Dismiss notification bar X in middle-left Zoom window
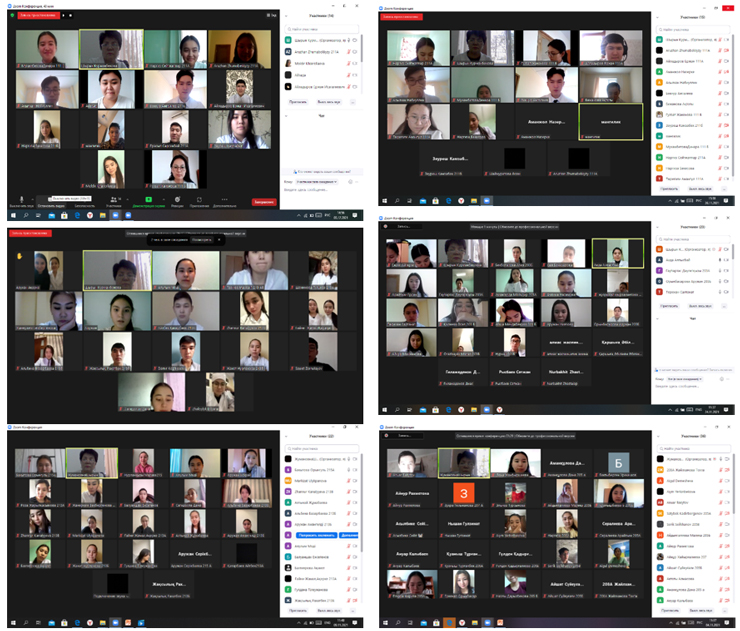Viewport: 740px width, 631px height. (219, 240)
